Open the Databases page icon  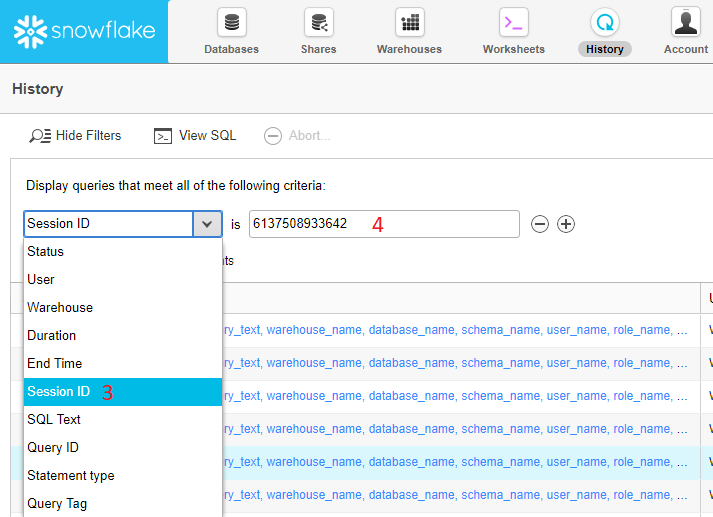pos(231,22)
